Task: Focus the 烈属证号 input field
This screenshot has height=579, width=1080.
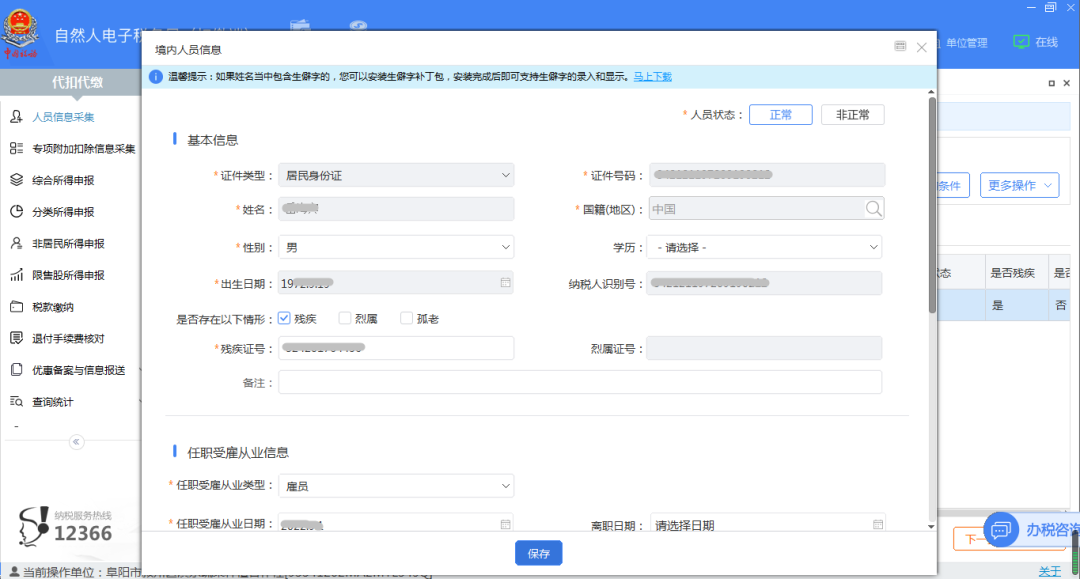Action: (x=764, y=348)
